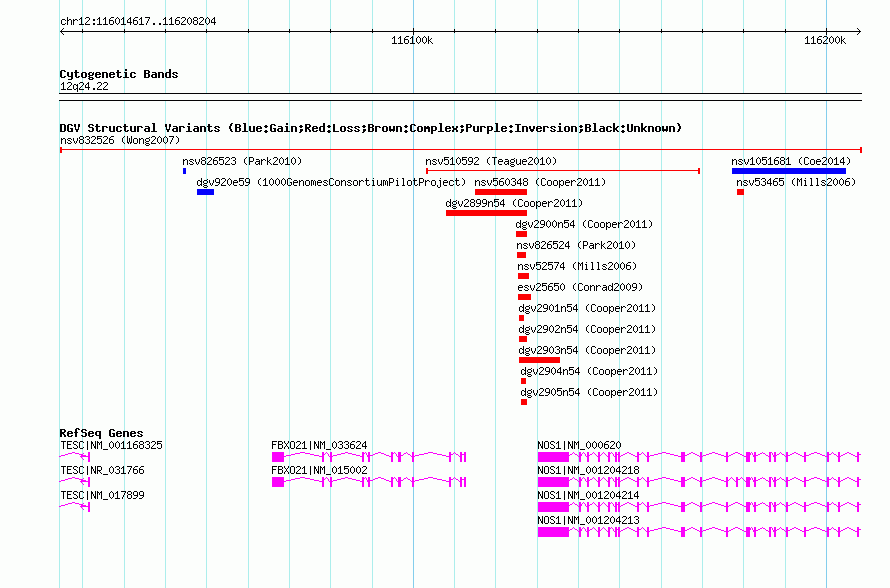
Task: Select NOS1|NM_001204214 gene label
Action: click(x=588, y=495)
